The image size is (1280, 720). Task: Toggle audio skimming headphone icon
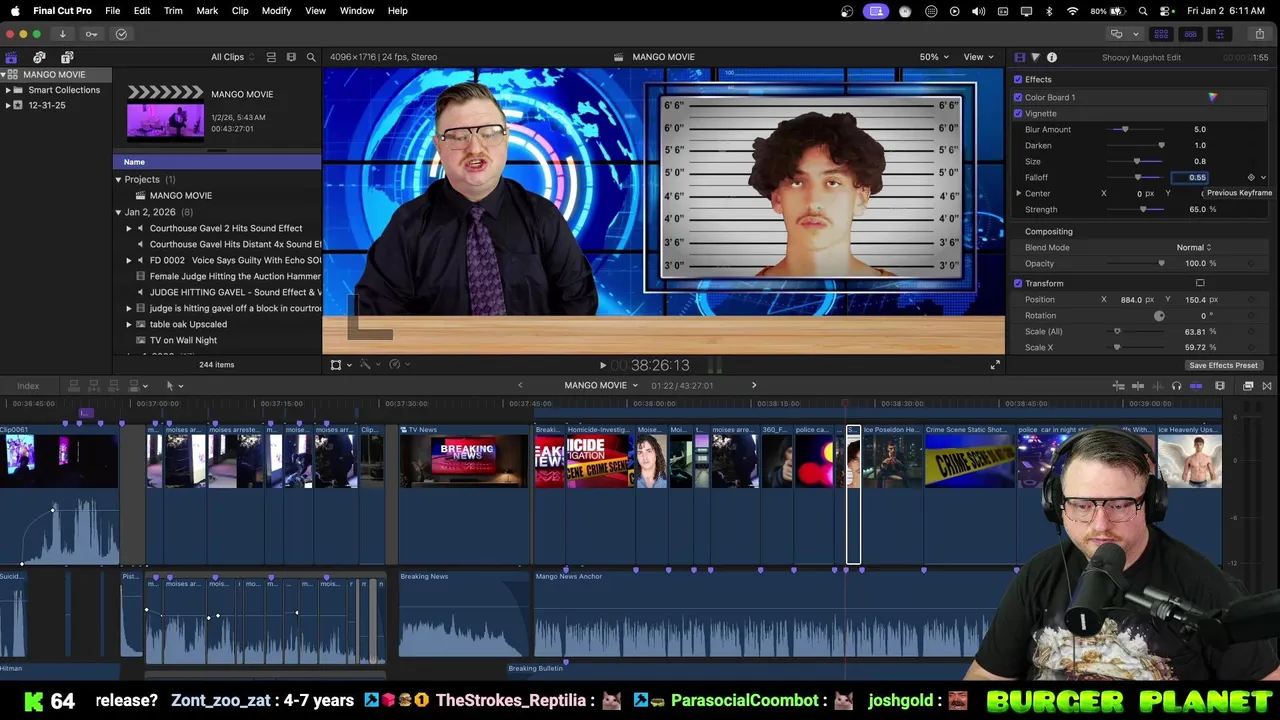click(x=1176, y=386)
